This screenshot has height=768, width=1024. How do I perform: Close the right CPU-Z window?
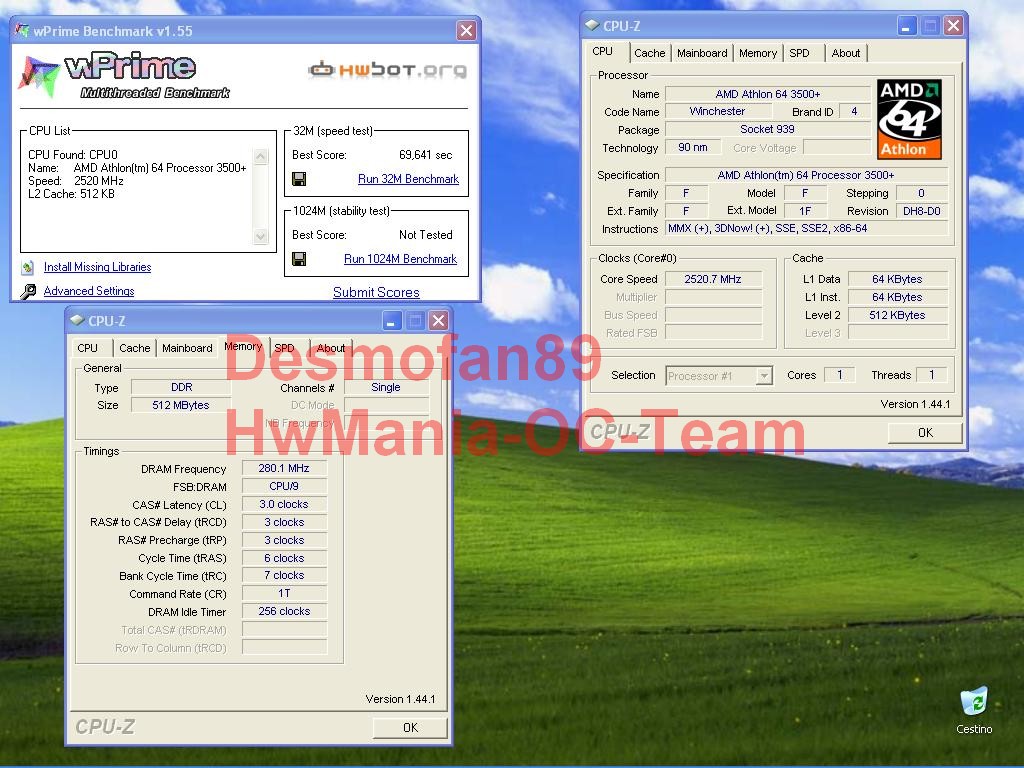click(953, 26)
